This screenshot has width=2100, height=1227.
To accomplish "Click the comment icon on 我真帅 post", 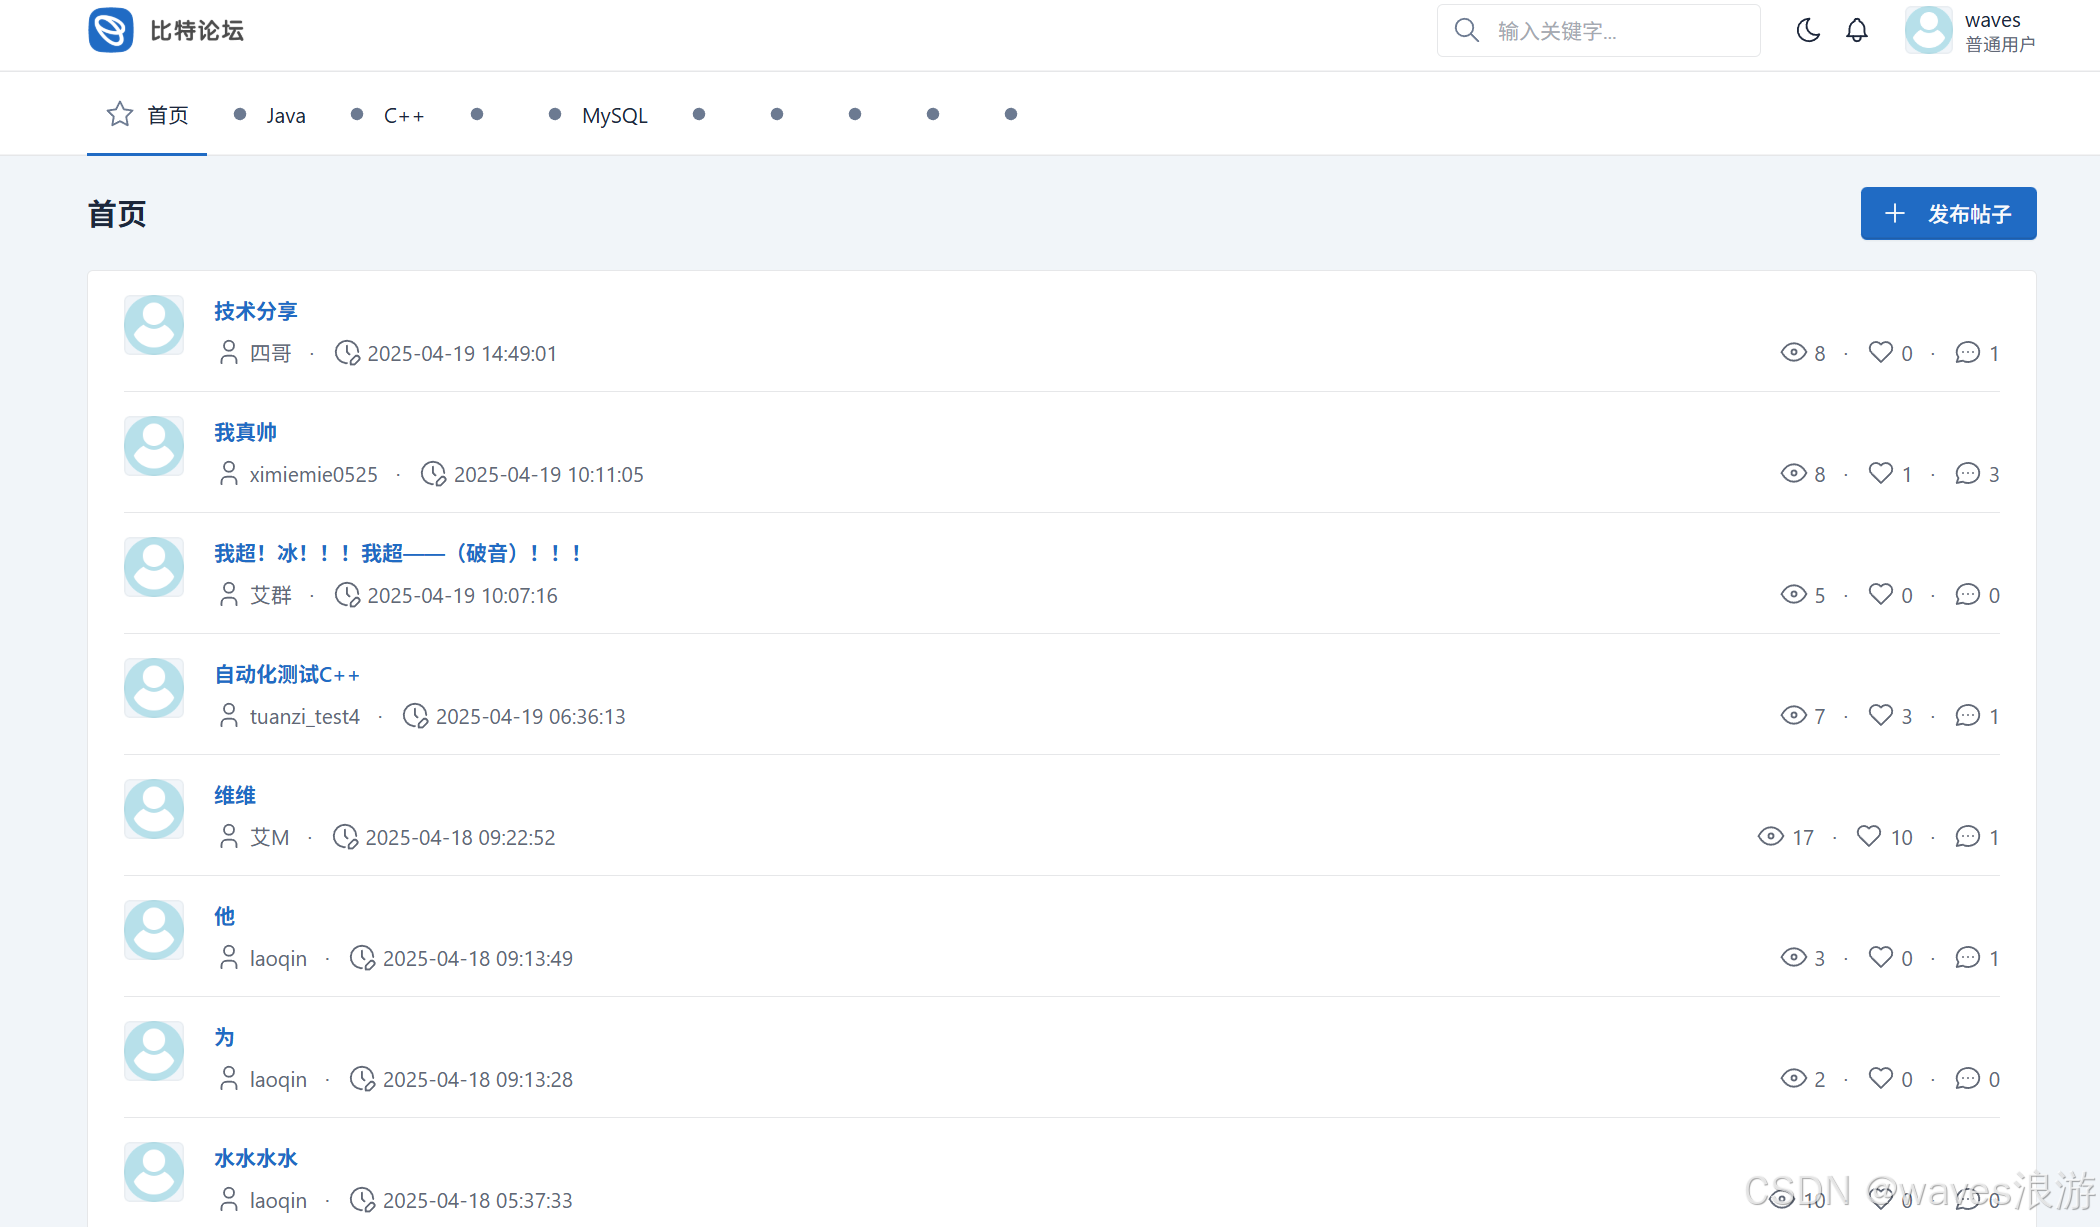I will [x=1967, y=473].
